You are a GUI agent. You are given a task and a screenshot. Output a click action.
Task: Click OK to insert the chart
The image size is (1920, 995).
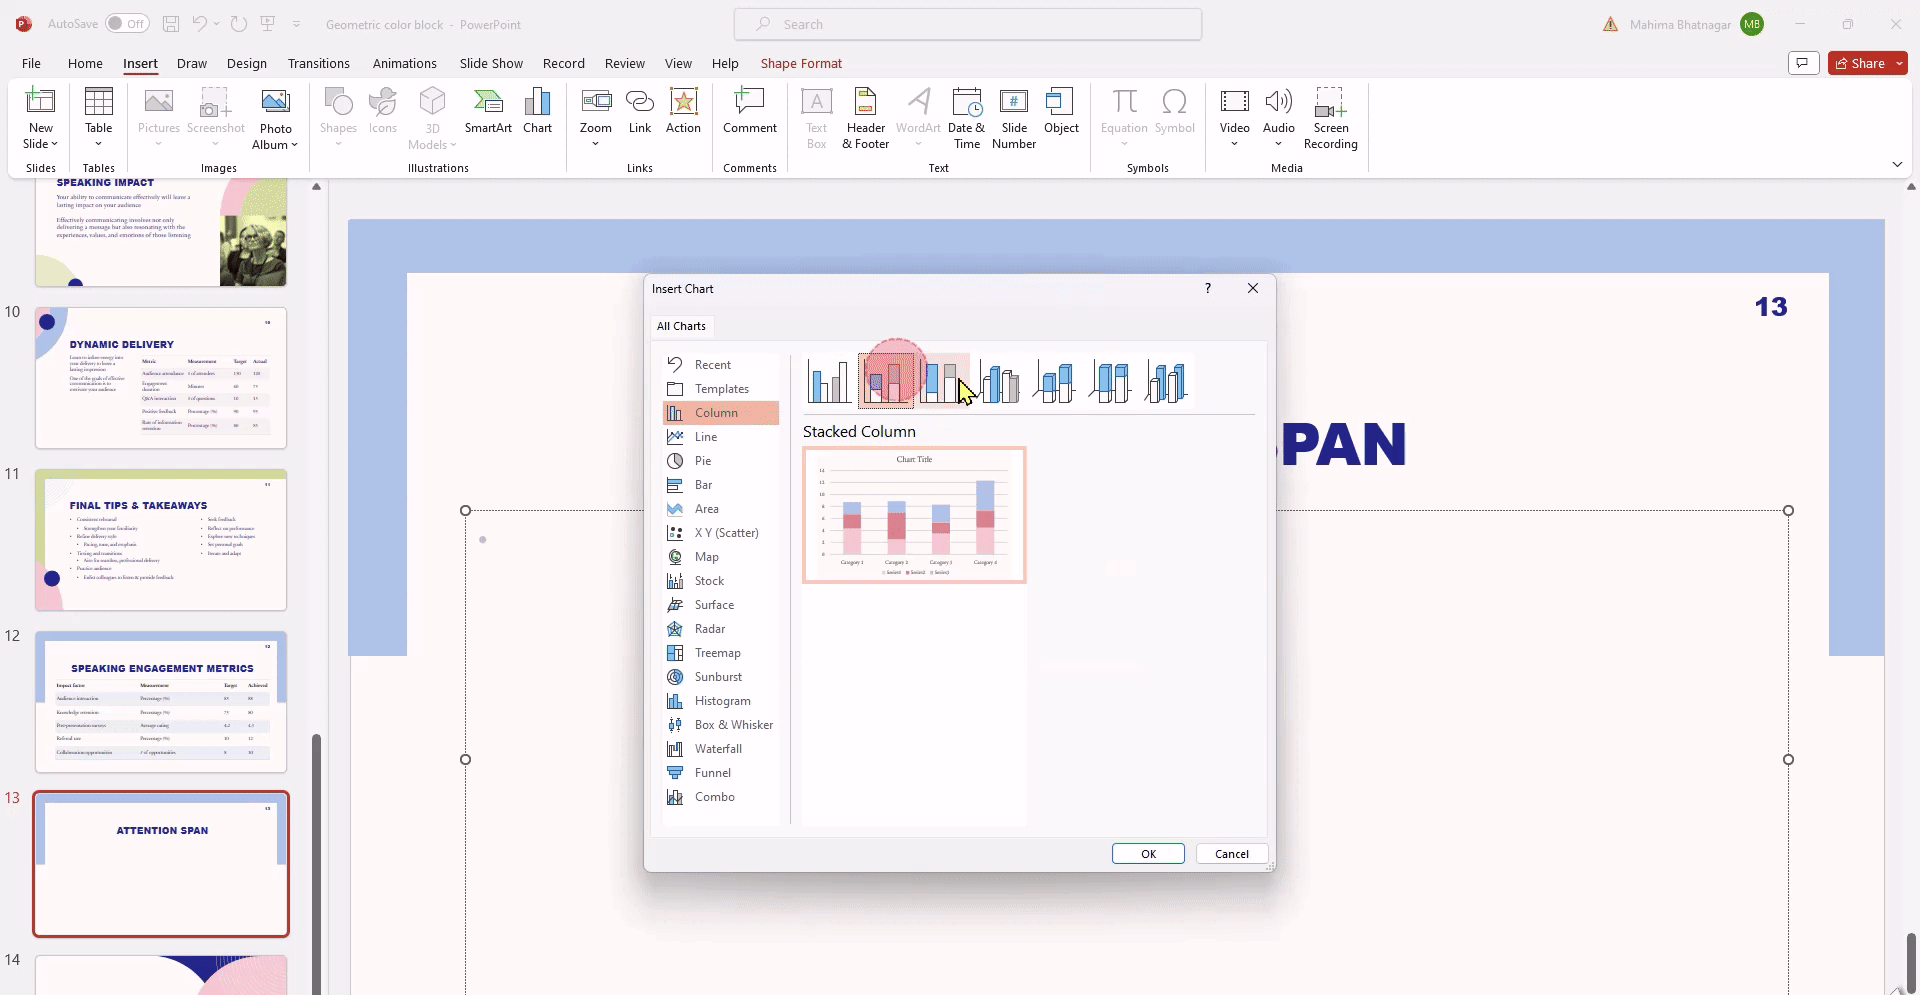1148,854
